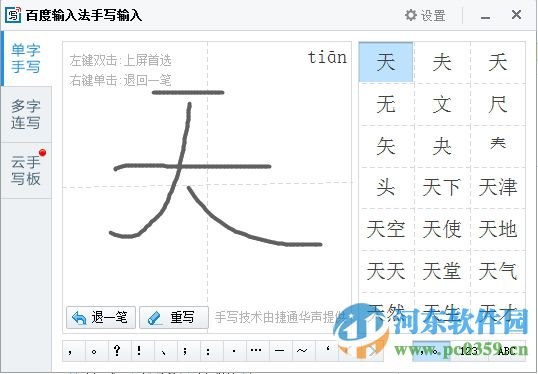
Task: Minimize the handwriting input window
Action: pos(485,17)
